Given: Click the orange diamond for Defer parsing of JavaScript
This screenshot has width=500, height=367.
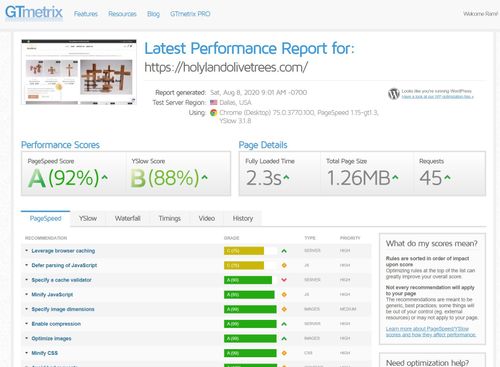Looking at the screenshot, I should 284,265.
